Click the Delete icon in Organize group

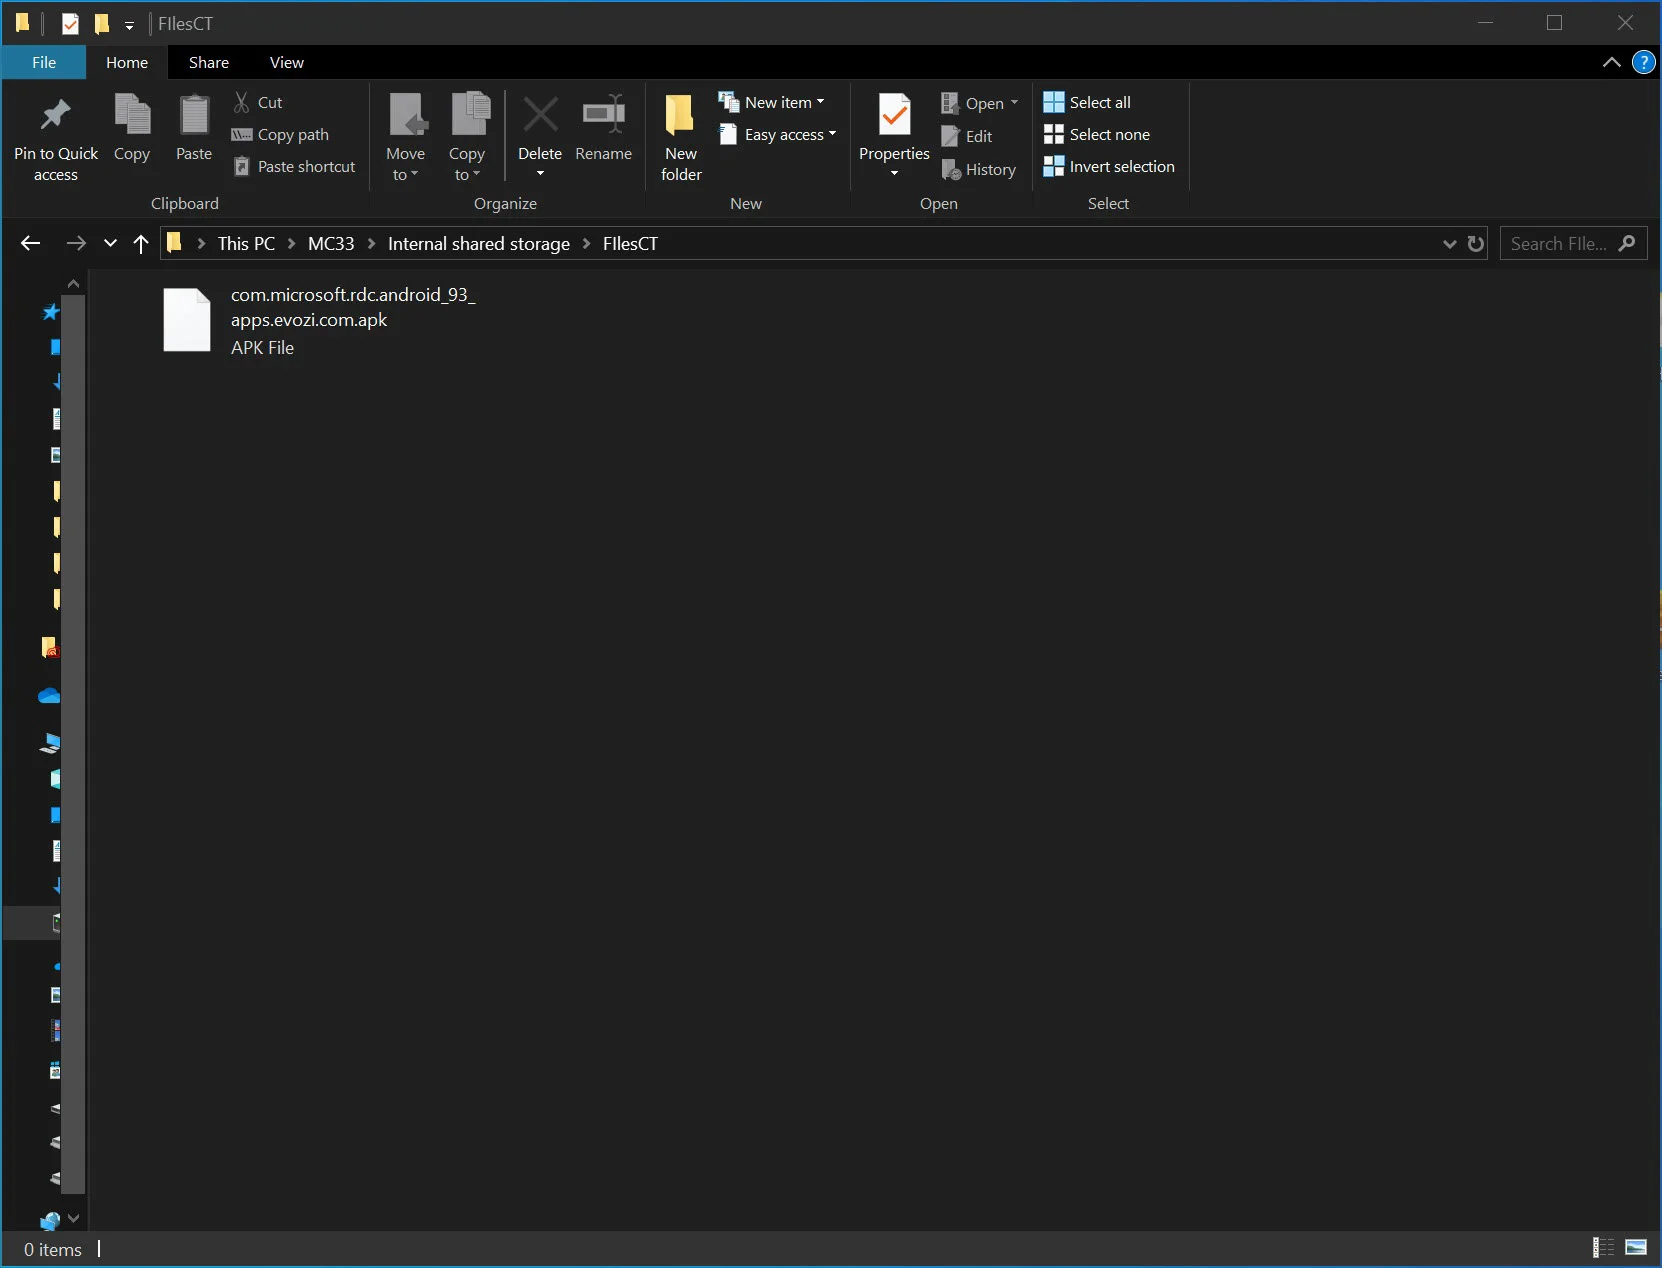pyautogui.click(x=540, y=117)
